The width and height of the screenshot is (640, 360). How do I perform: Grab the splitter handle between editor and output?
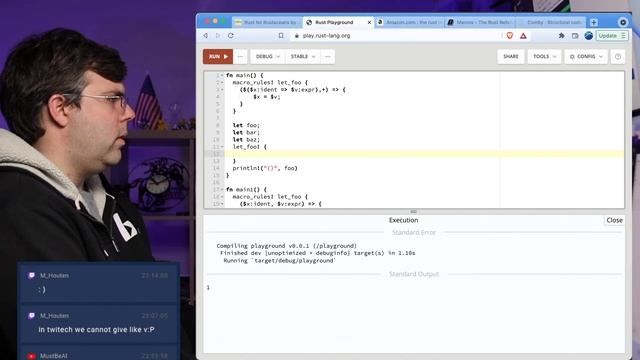(x=413, y=211)
